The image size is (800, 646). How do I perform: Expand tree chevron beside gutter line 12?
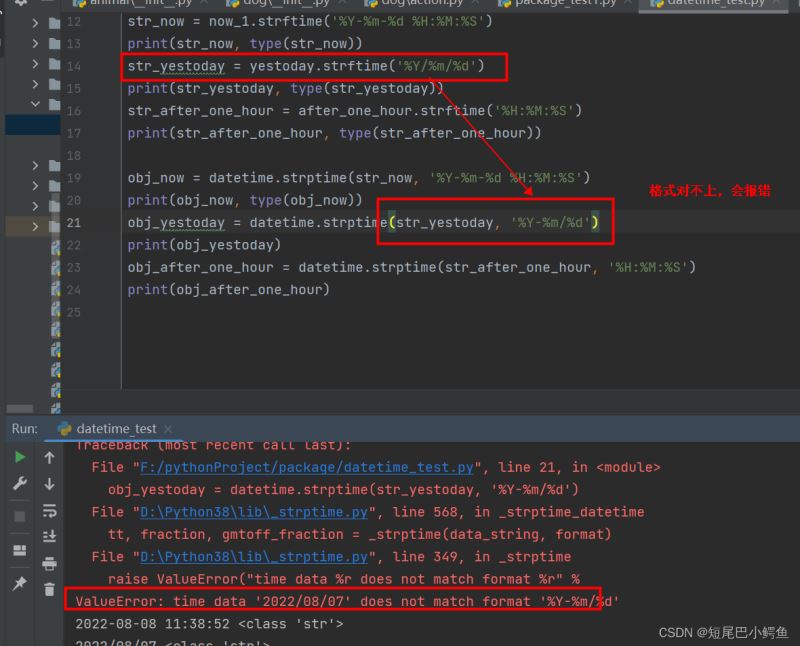[x=35, y=23]
